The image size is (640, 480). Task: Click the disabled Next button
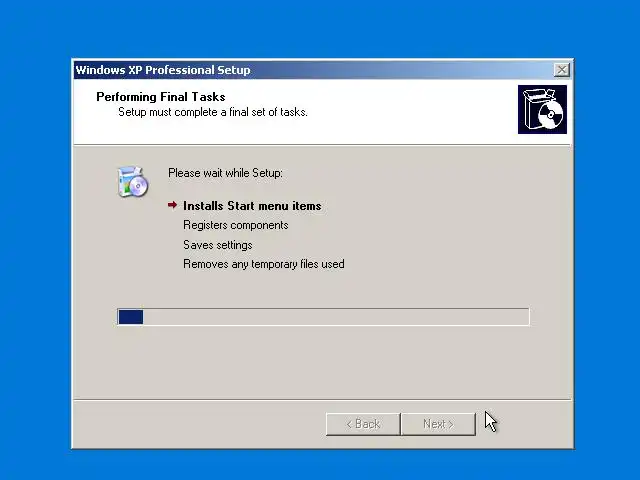[x=438, y=424]
